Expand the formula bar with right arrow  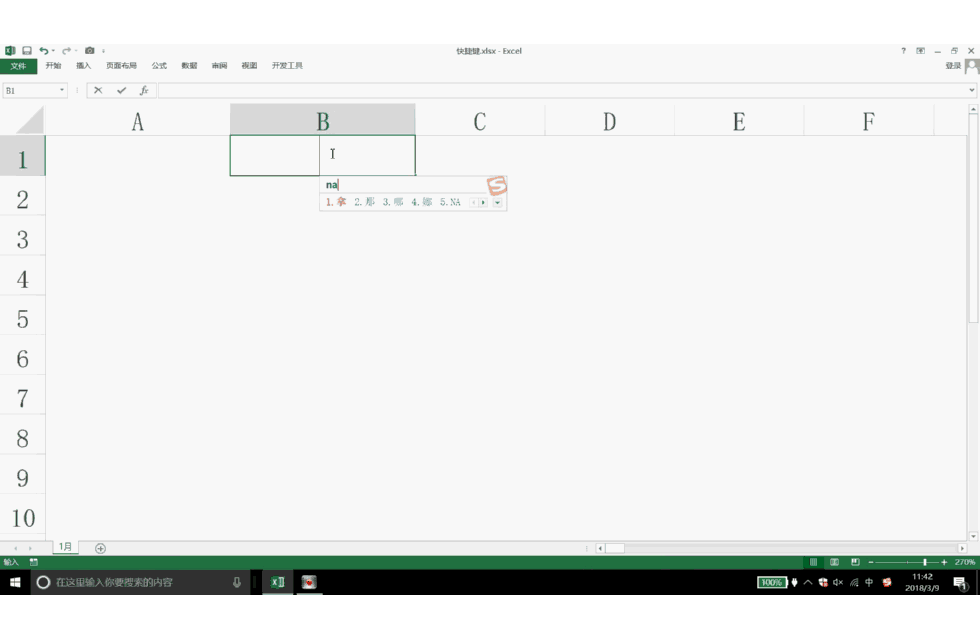[x=972, y=90]
